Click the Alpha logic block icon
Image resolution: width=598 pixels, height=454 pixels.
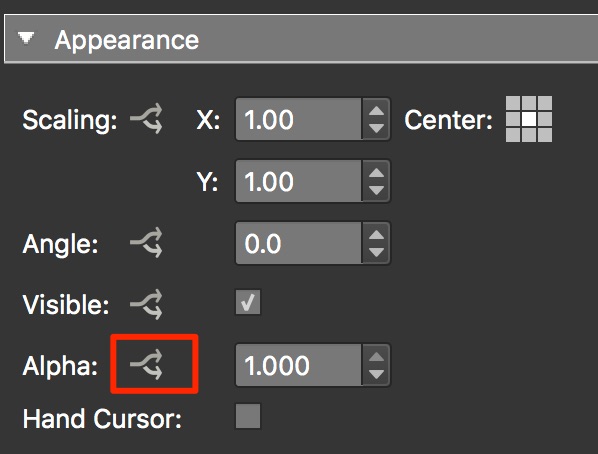coord(146,365)
